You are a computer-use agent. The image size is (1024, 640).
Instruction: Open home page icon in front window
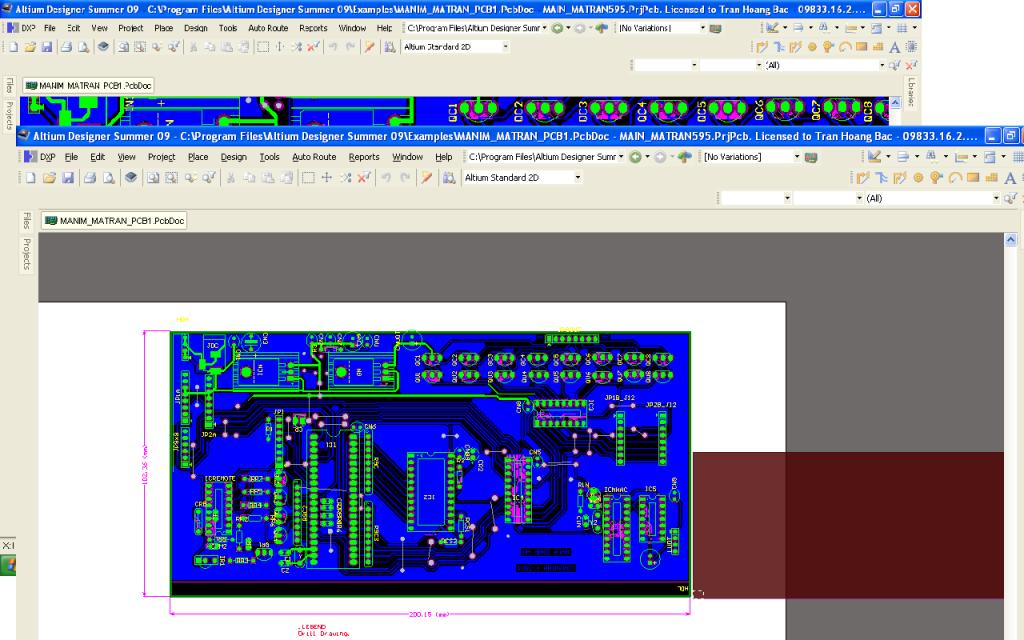[x=684, y=157]
